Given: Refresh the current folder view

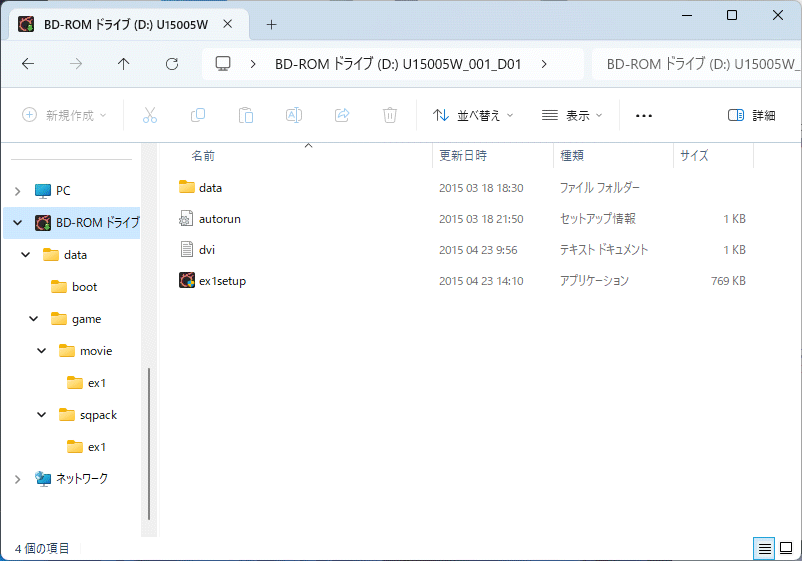Looking at the screenshot, I should coord(172,64).
